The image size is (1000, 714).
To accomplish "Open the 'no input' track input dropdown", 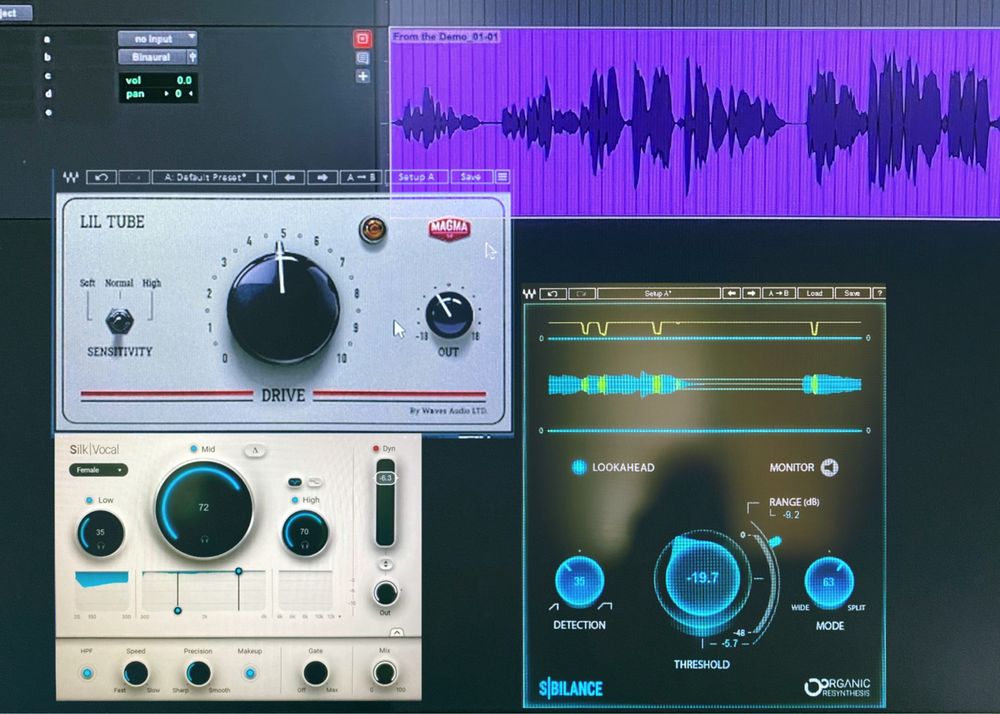I will pyautogui.click(x=158, y=39).
